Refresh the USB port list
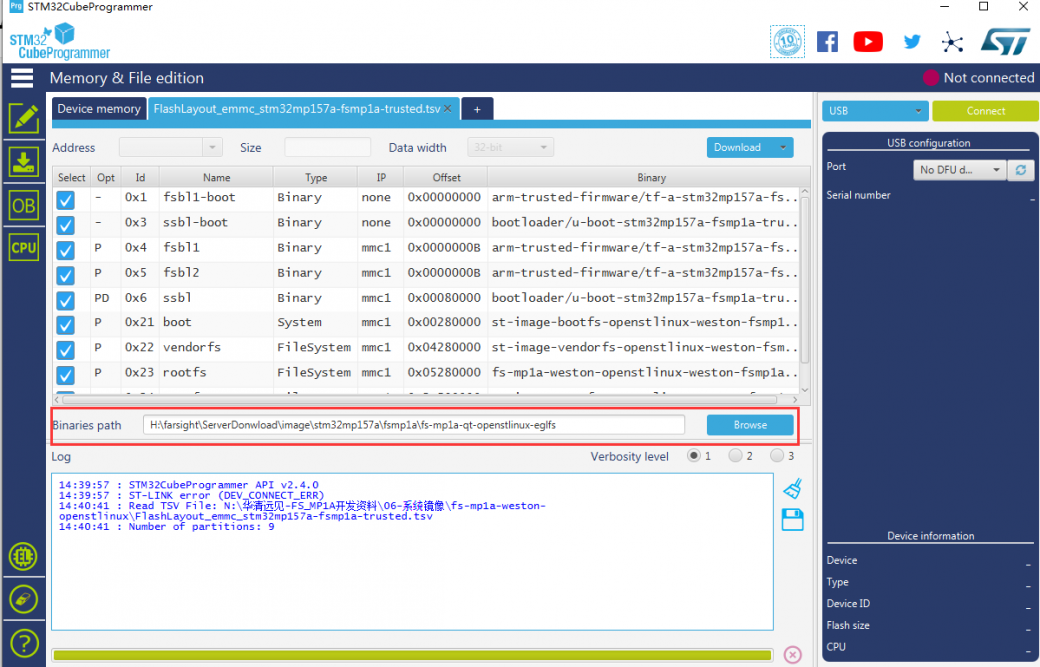 (1020, 170)
